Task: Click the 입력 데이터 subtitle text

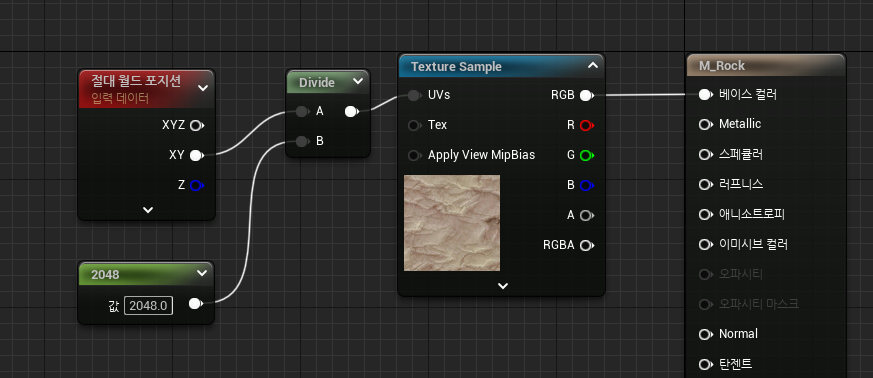Action: pos(120,99)
